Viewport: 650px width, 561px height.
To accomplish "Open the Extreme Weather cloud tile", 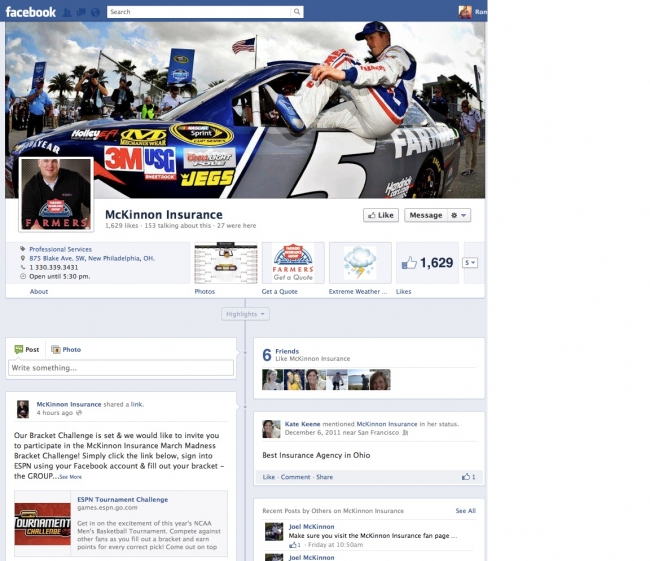I will click(x=360, y=263).
